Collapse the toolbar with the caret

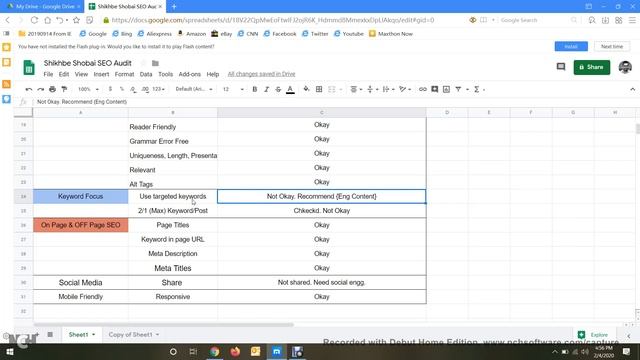pos(633,89)
